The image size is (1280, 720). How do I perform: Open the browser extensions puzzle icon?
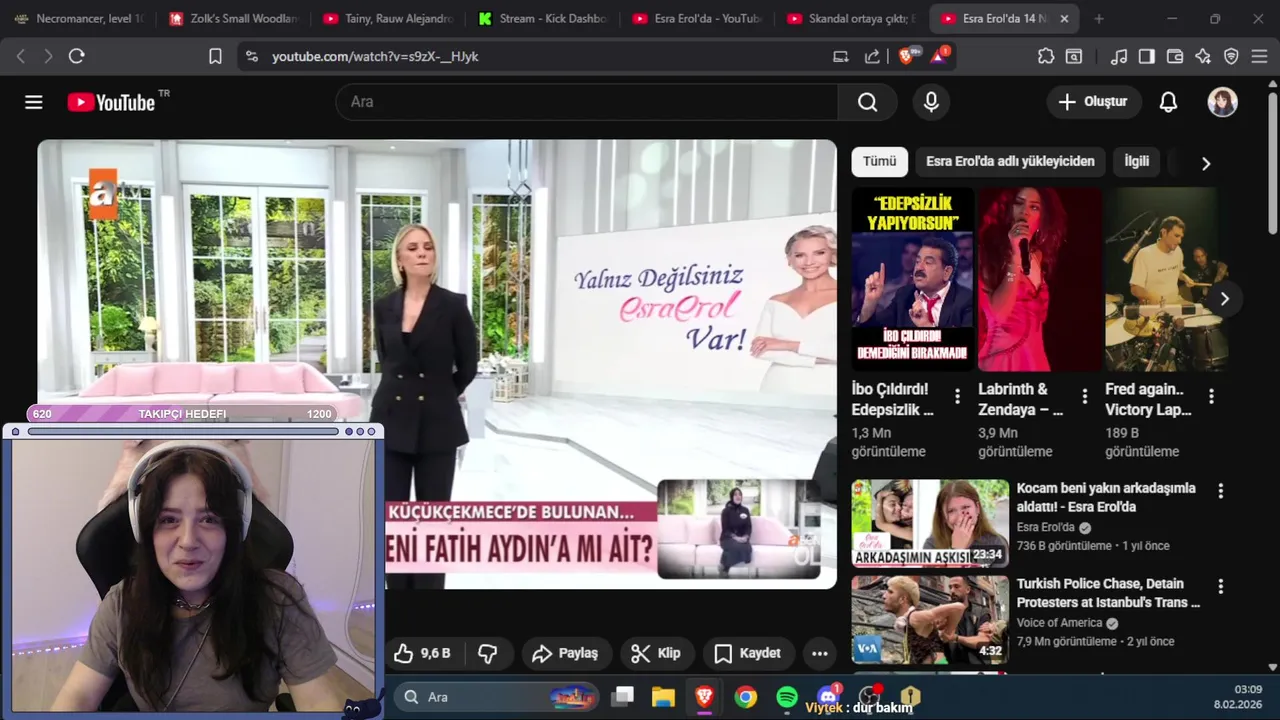[1046, 56]
